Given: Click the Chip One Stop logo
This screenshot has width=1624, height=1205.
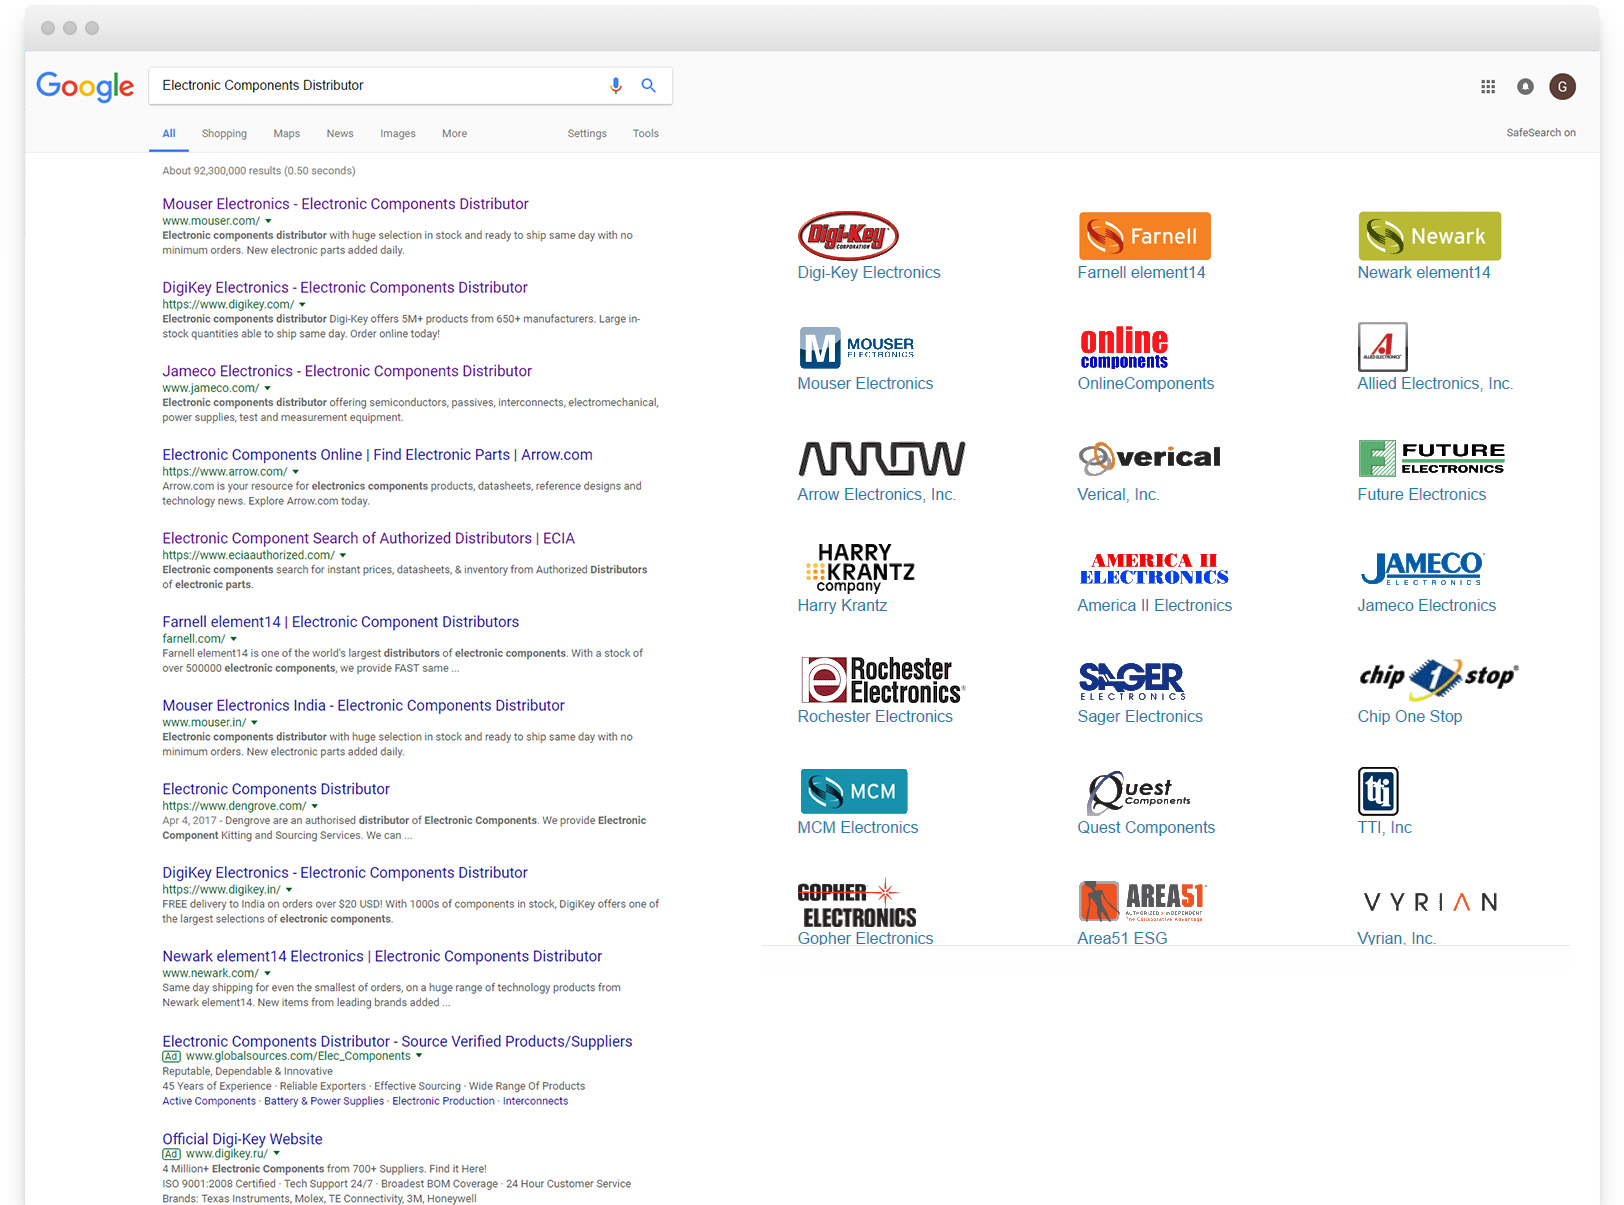Looking at the screenshot, I should 1438,679.
